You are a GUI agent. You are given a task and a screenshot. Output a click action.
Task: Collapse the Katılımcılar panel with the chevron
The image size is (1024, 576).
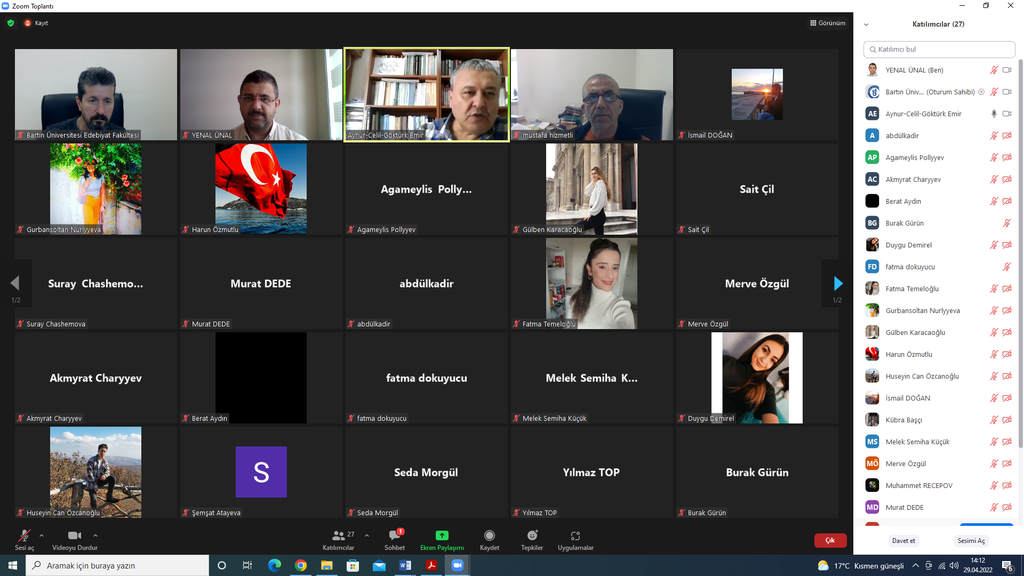(x=866, y=25)
